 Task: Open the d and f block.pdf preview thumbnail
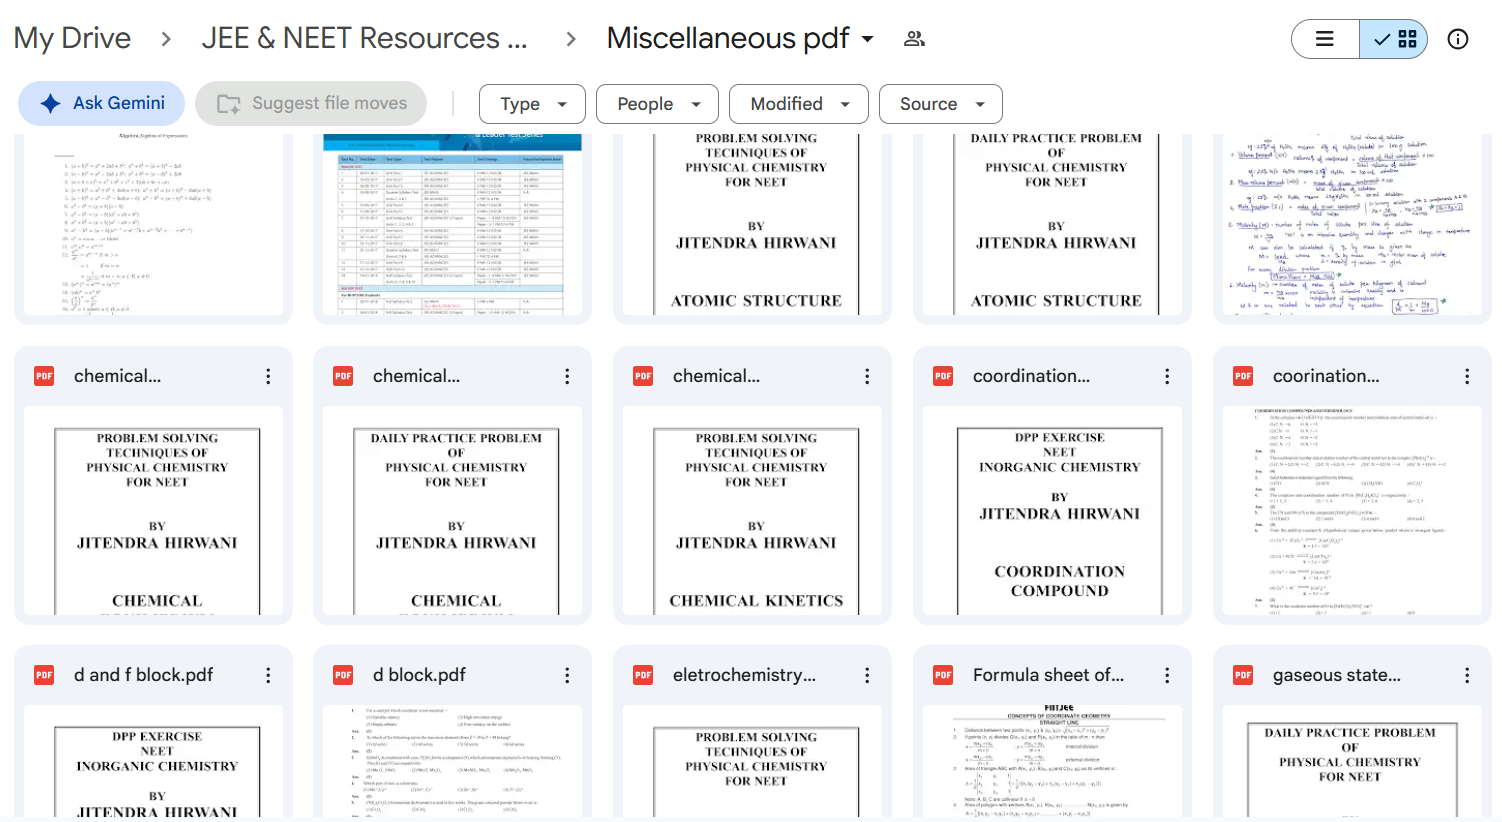click(x=153, y=761)
